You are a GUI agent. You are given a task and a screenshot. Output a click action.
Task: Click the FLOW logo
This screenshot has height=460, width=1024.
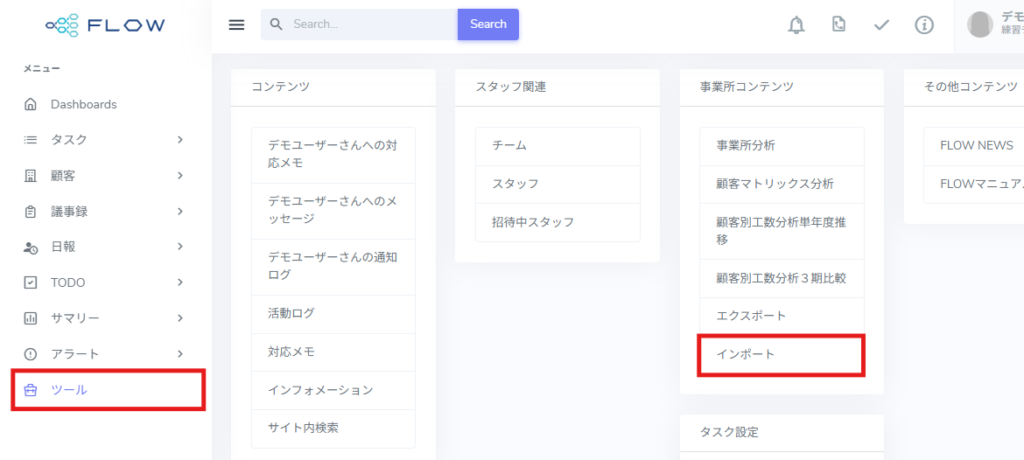[x=106, y=25]
